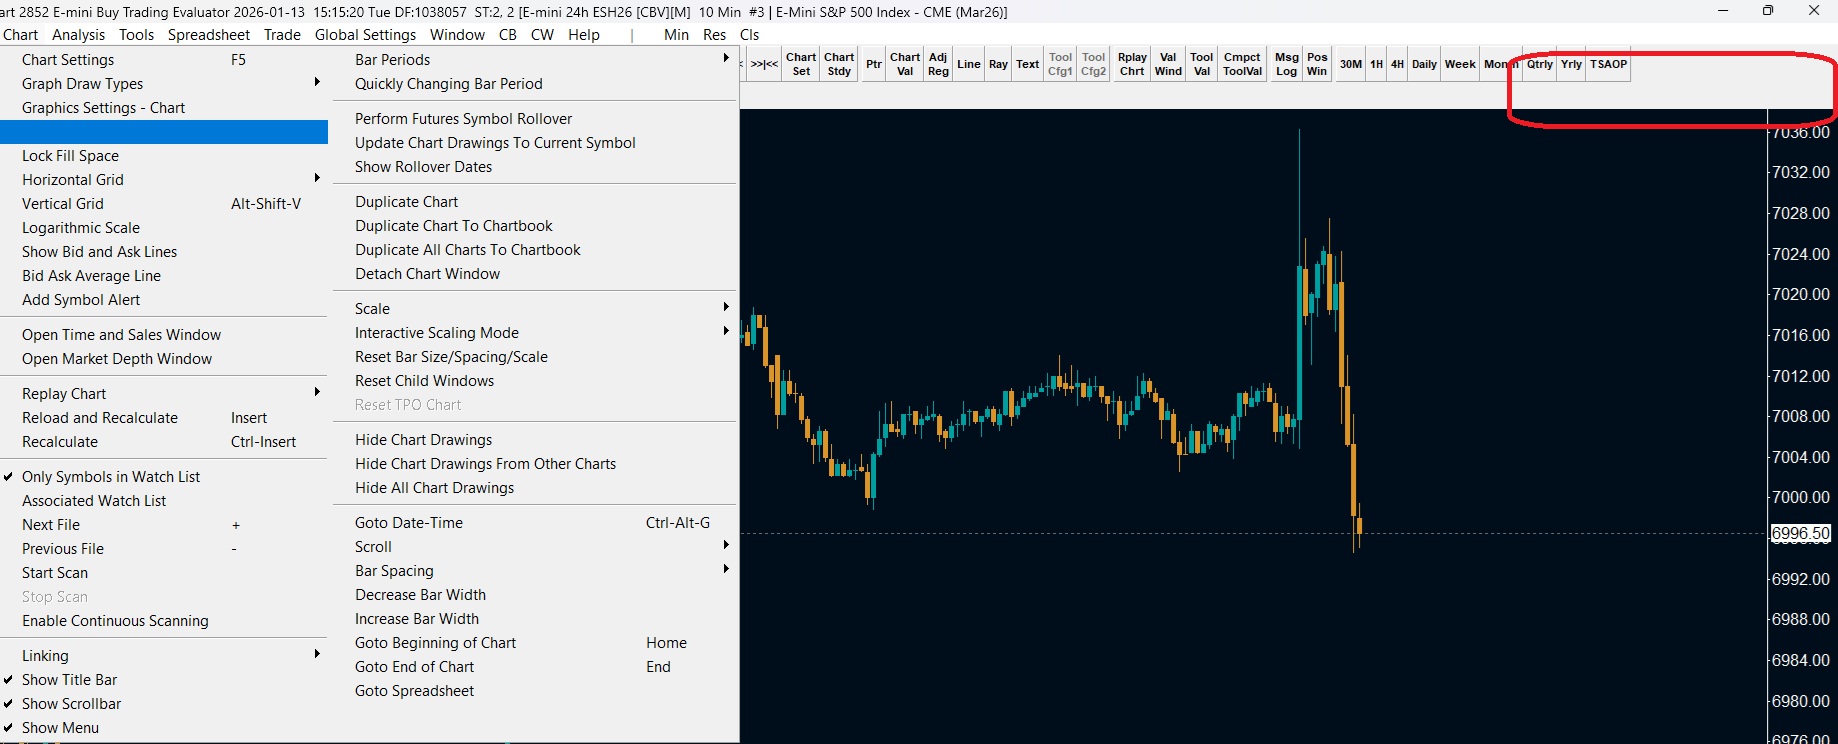Expand the Scroll submenu
This screenshot has width=1838, height=744.
[535, 547]
